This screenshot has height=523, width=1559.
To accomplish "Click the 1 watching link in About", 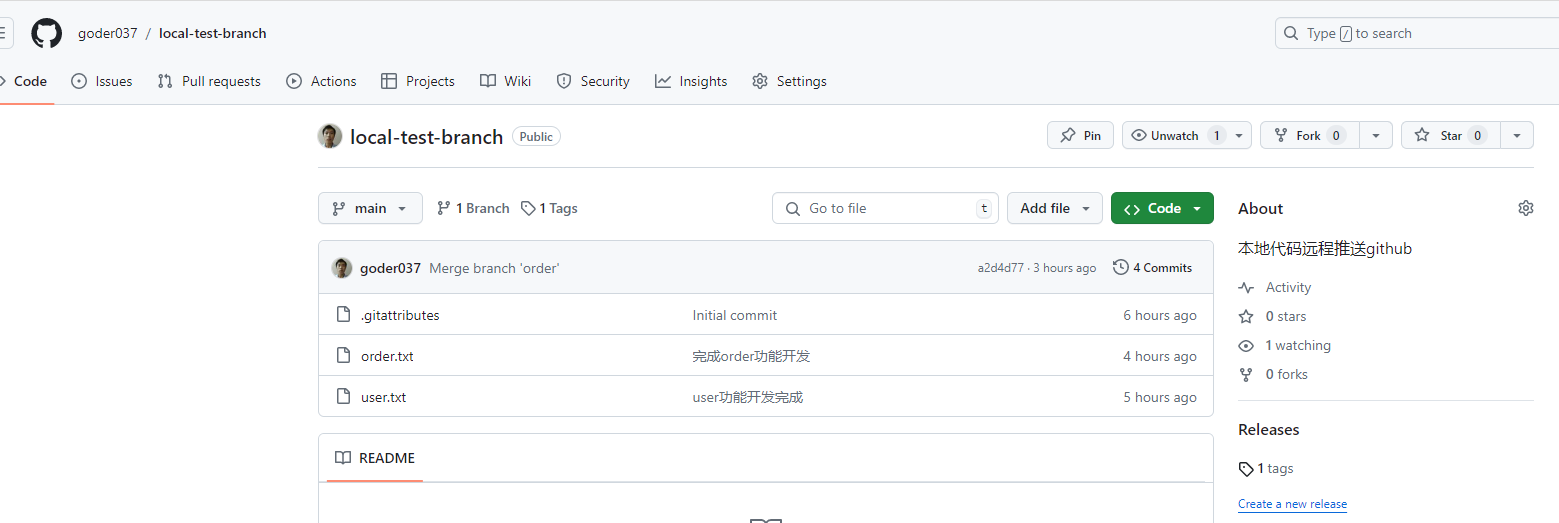I will pyautogui.click(x=1284, y=345).
